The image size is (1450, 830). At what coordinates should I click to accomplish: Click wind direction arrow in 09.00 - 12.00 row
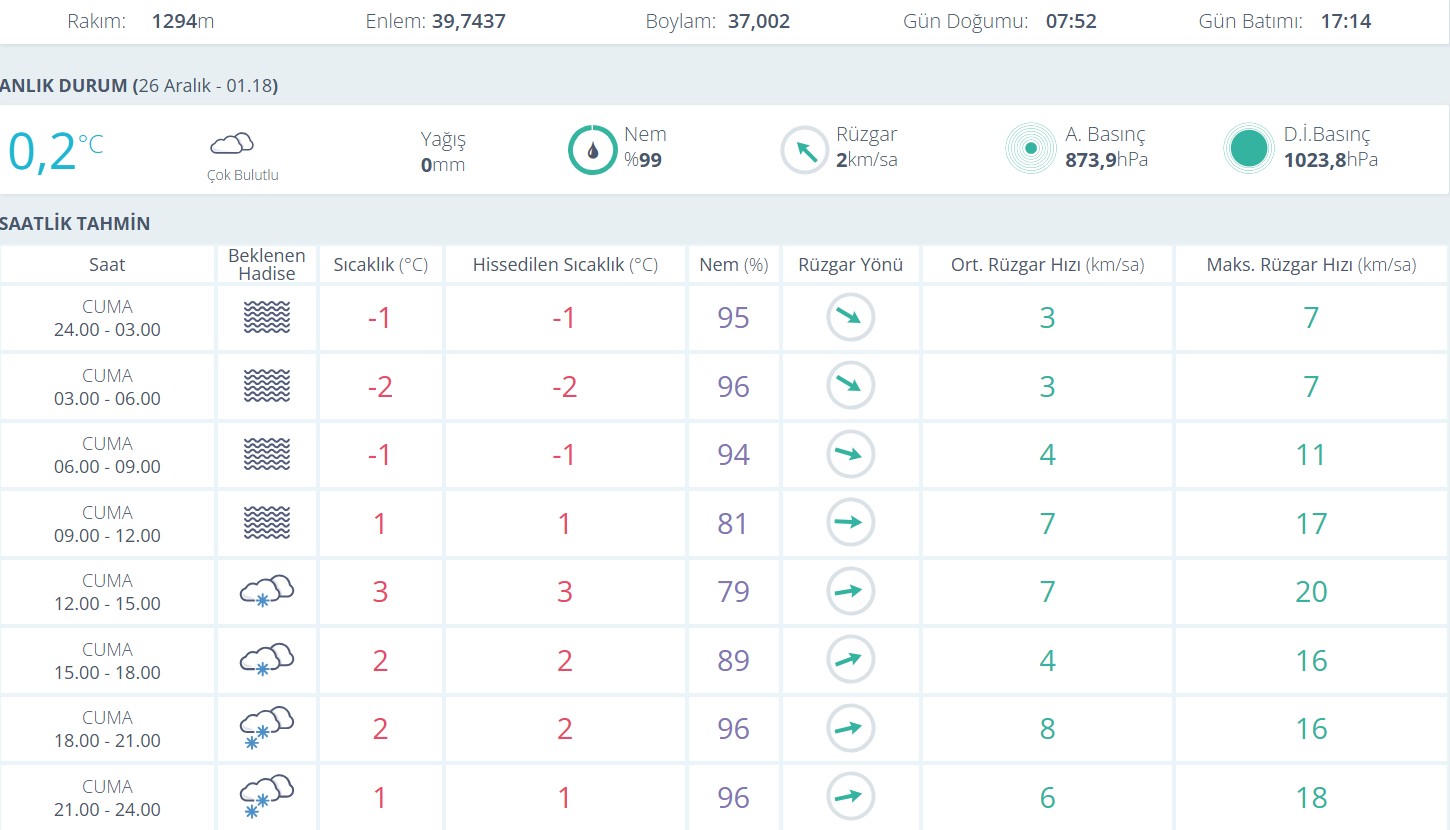point(850,522)
